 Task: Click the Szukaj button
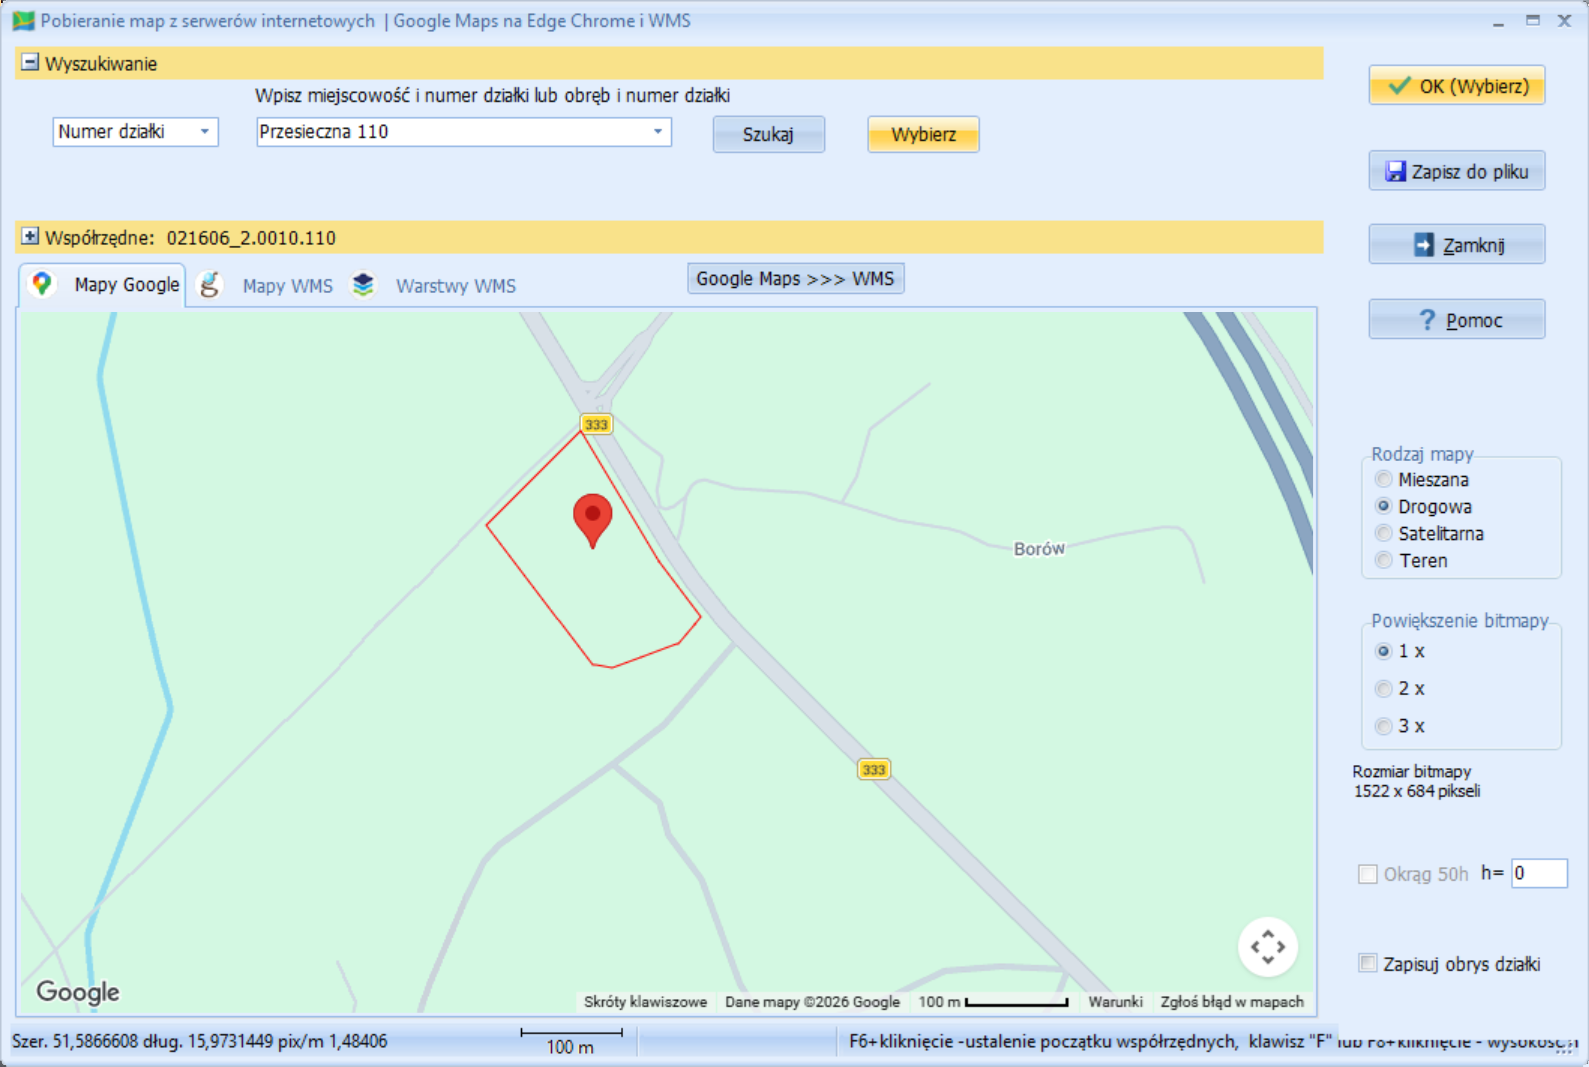click(768, 134)
